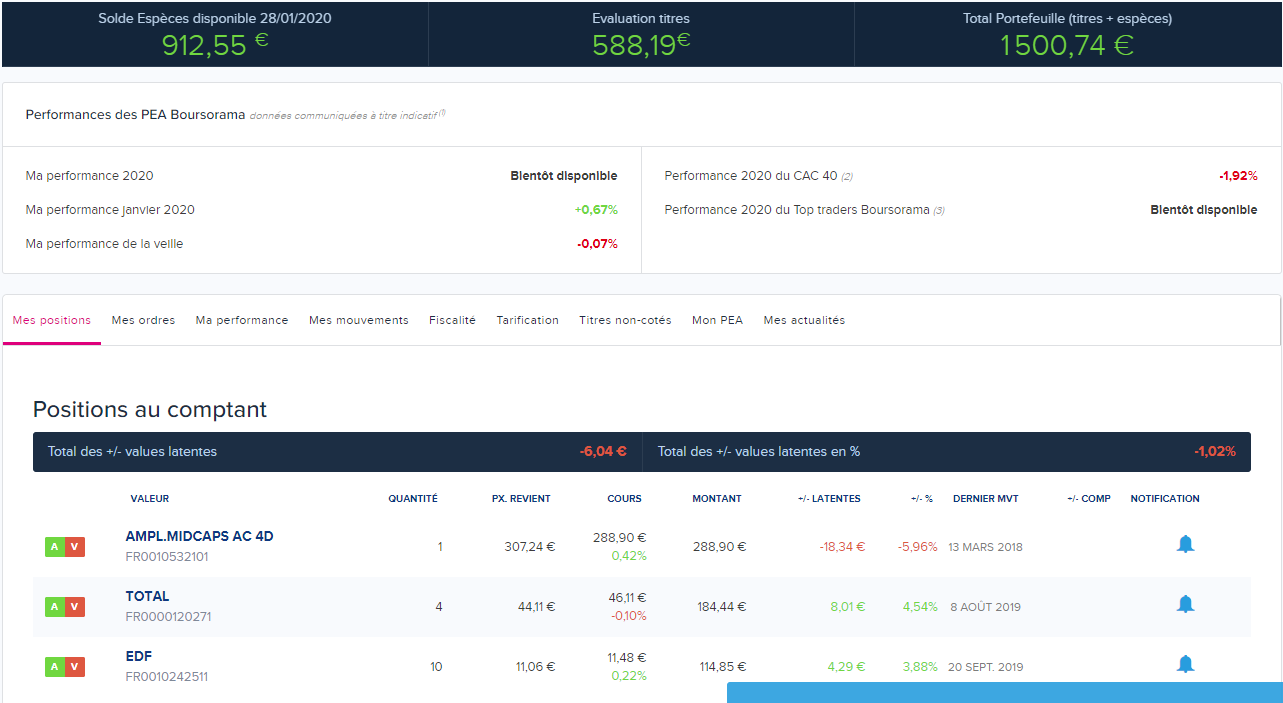Switch to Ma performance tab
The image size is (1283, 703).
[x=242, y=320]
